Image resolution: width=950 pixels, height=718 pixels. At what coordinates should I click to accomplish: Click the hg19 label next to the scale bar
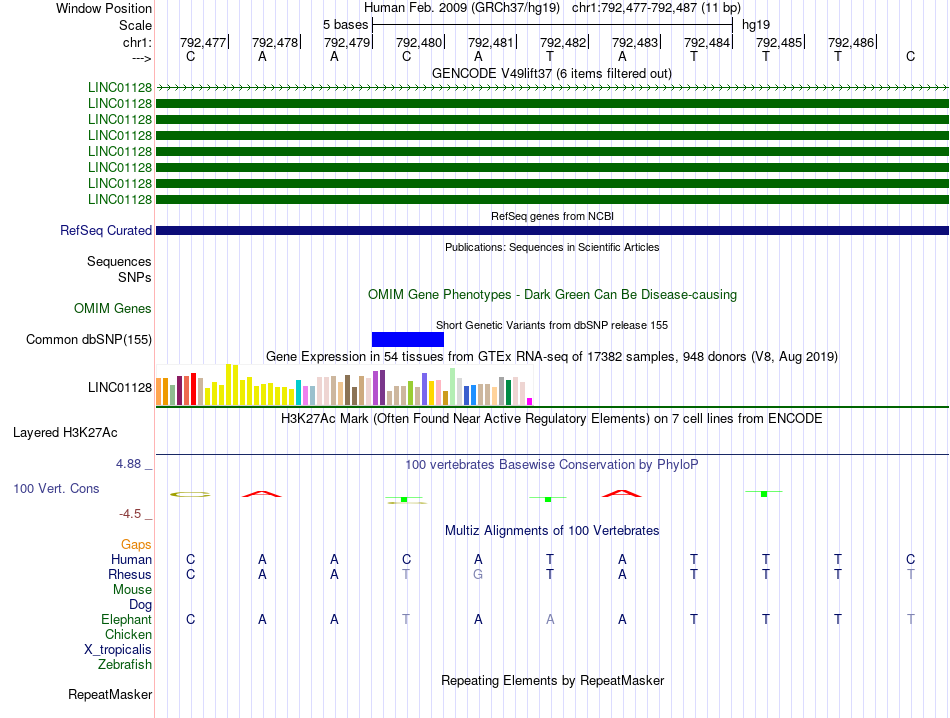click(756, 25)
